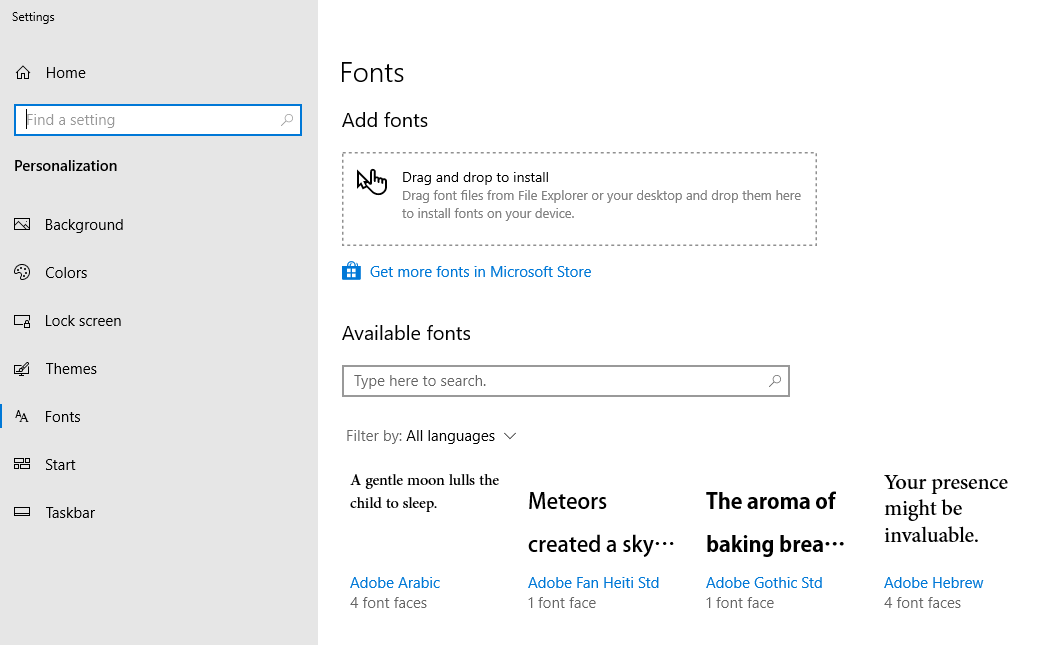This screenshot has width=1049, height=645.
Task: Click the Themes brush icon
Action: tap(22, 369)
